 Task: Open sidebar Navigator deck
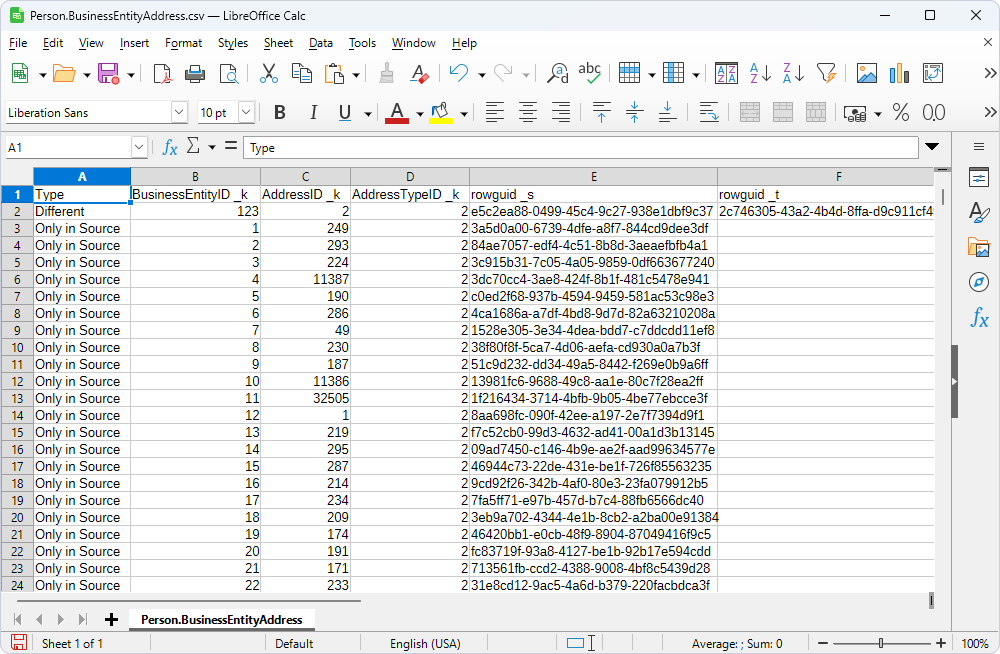(978, 282)
